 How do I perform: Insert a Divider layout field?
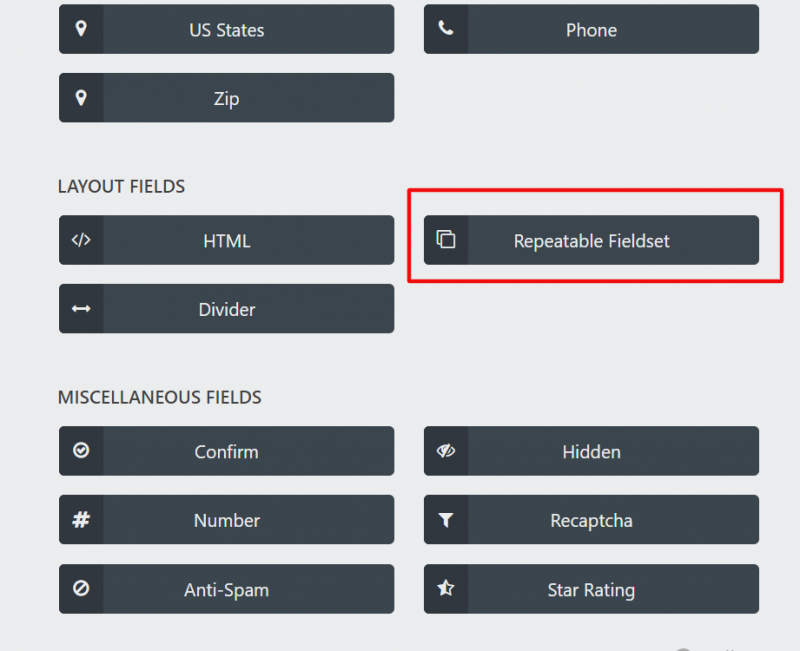227,310
